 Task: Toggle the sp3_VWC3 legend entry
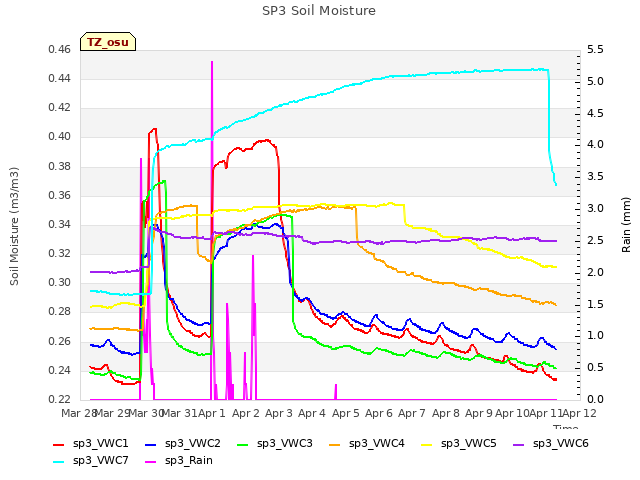(275, 444)
